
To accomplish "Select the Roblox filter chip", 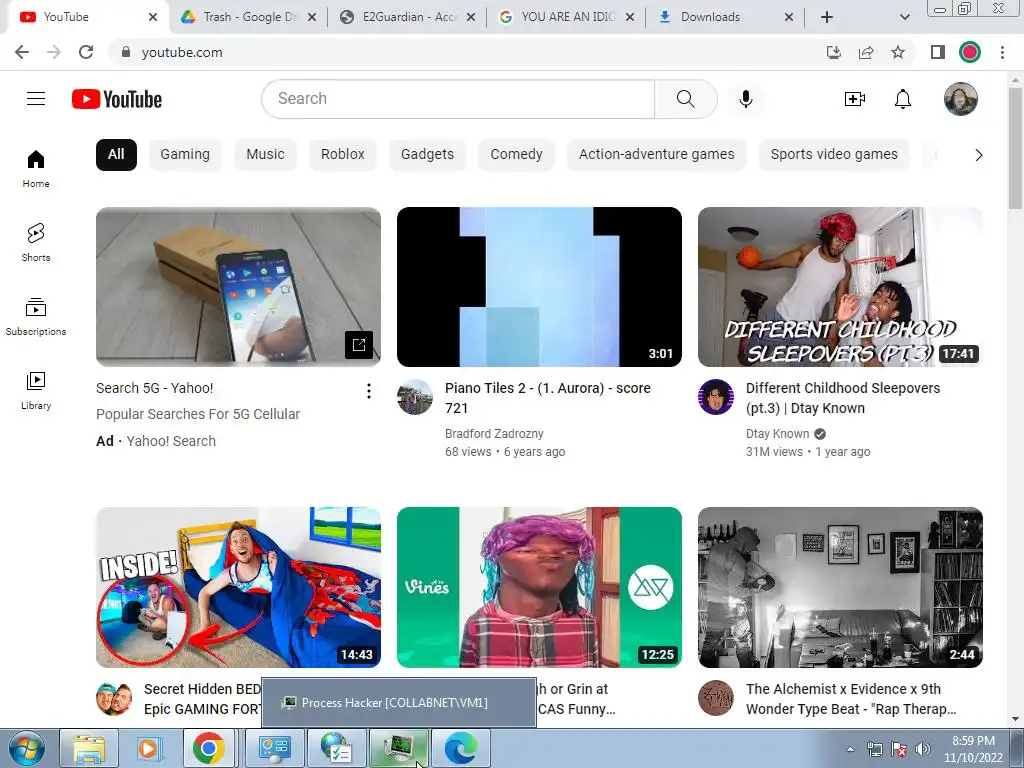I will click(343, 155).
